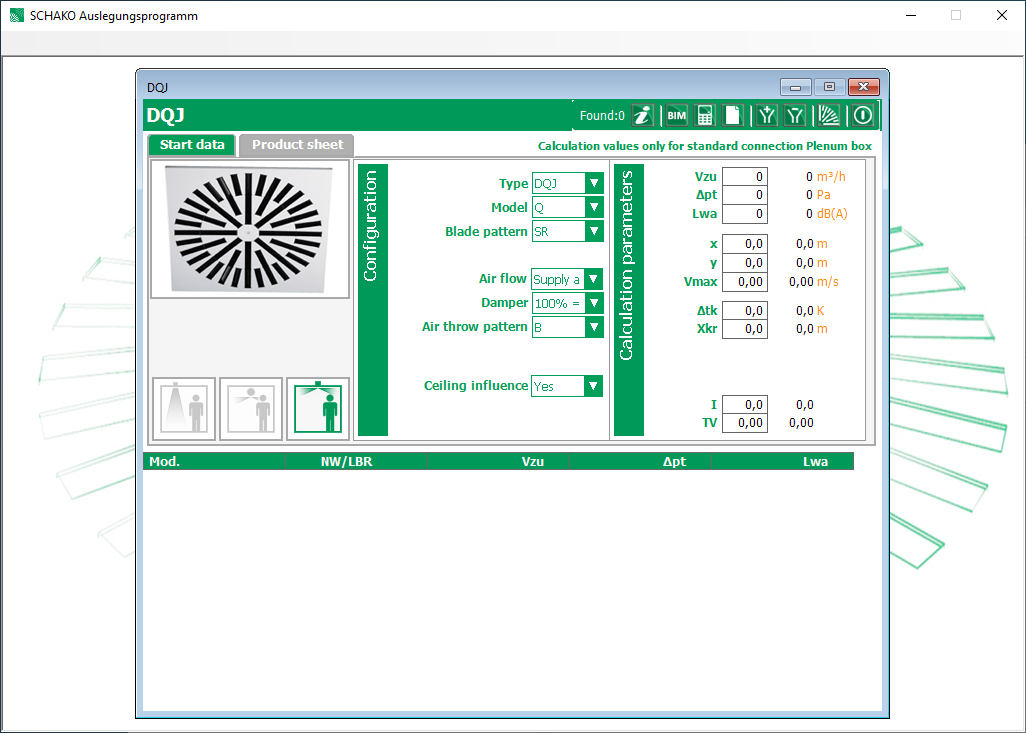The width and height of the screenshot is (1026, 733).
Task: Select the downward air jet pictogram
Action: point(184,409)
